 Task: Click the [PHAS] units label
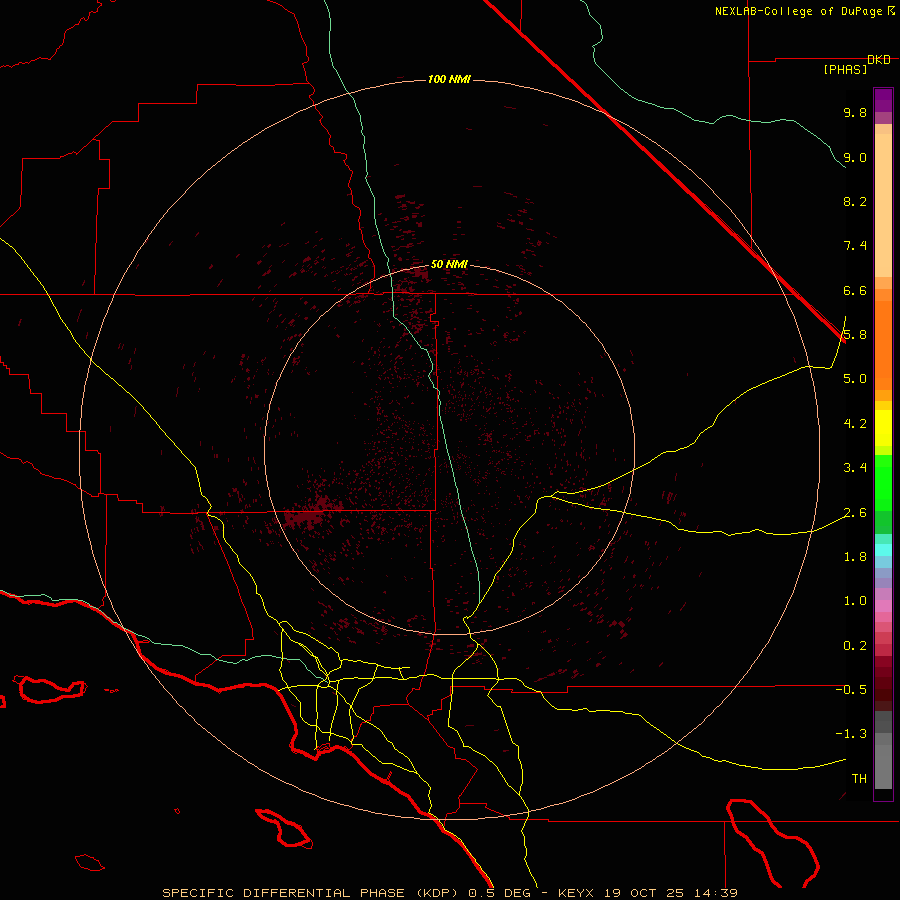[845, 70]
